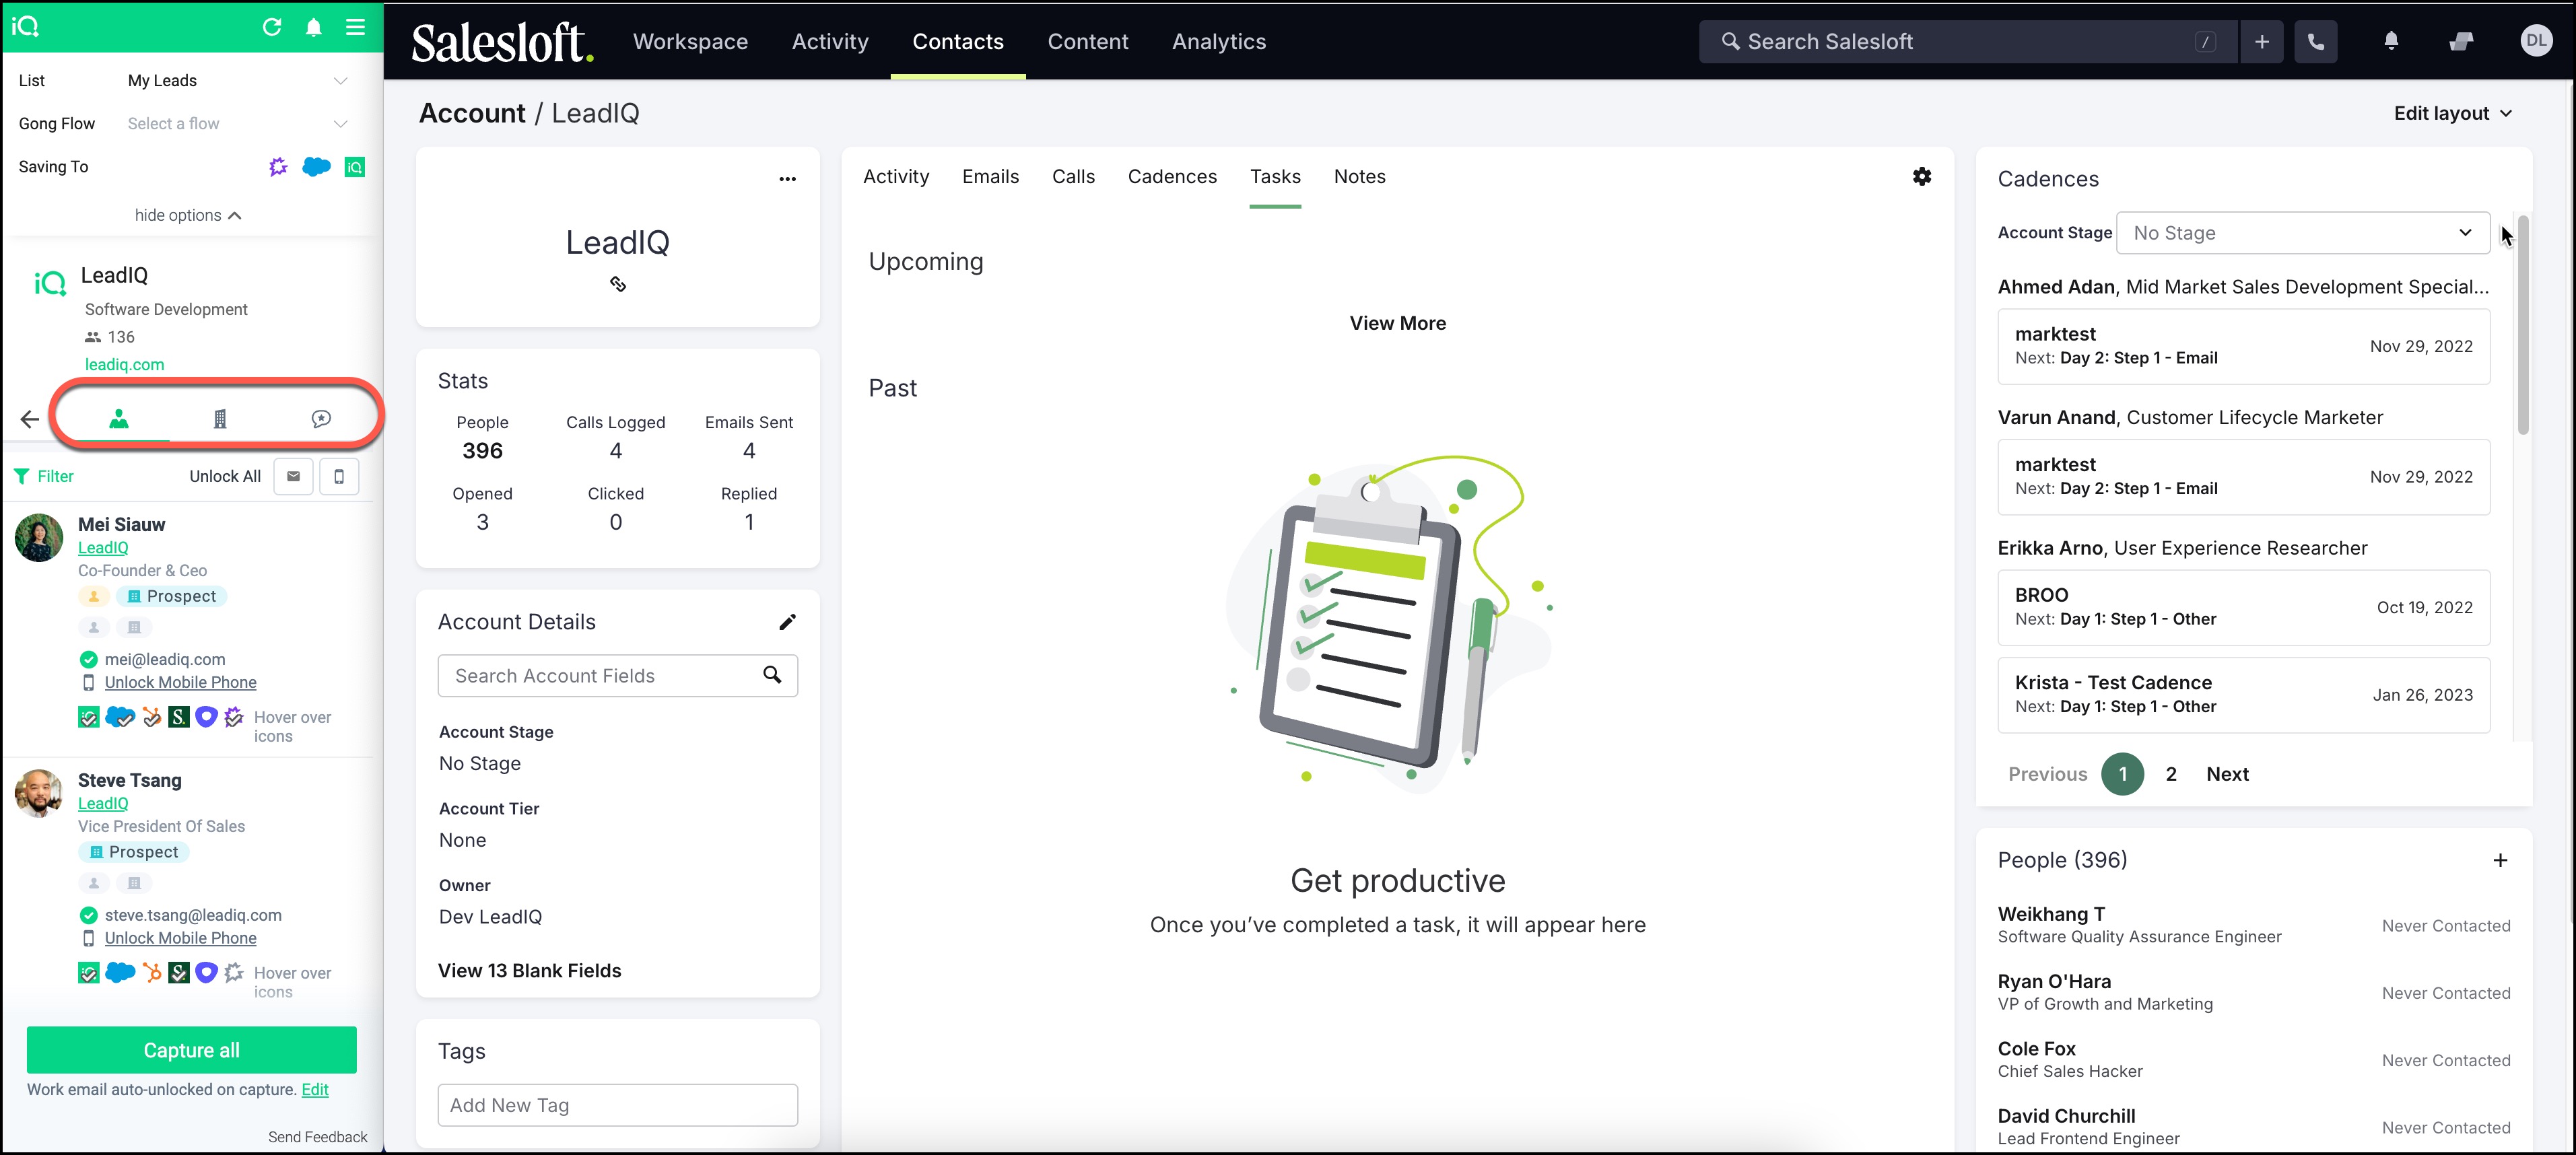The height and width of the screenshot is (1155, 2576).
Task: Open the Krista - Test Cadence card
Action: click(2243, 695)
